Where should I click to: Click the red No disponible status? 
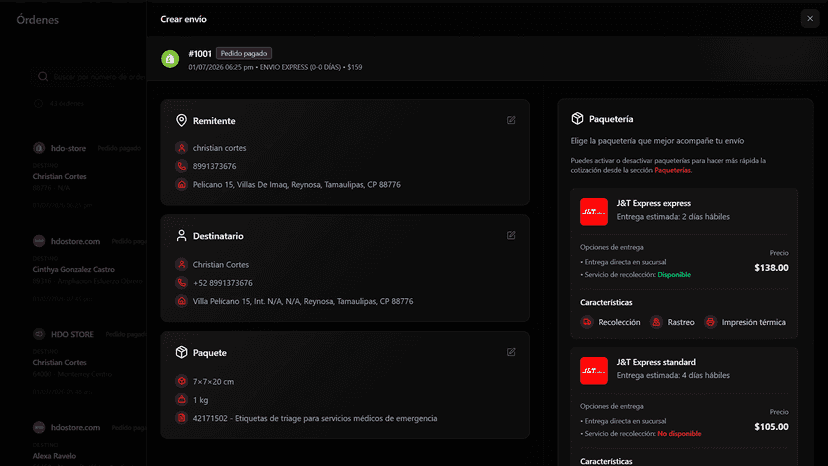[x=679, y=434]
